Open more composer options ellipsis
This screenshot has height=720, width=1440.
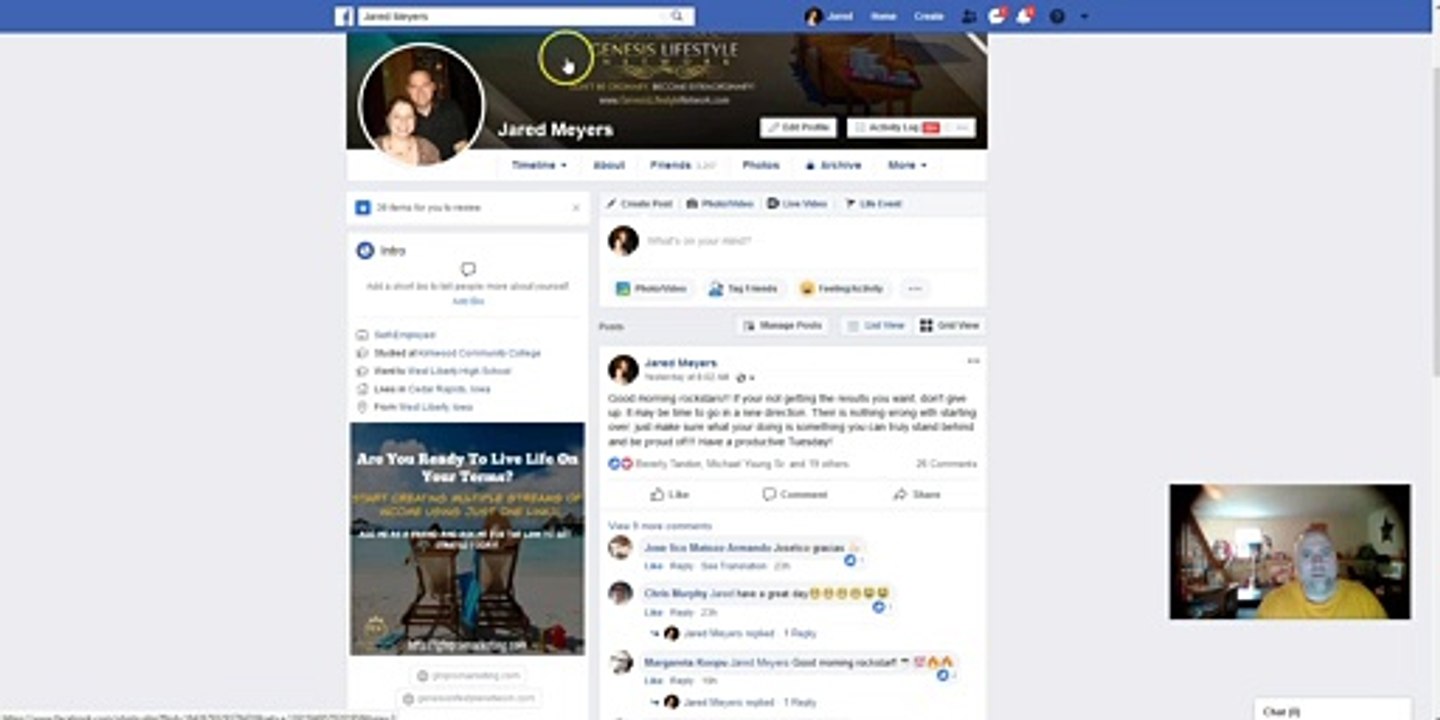(914, 289)
